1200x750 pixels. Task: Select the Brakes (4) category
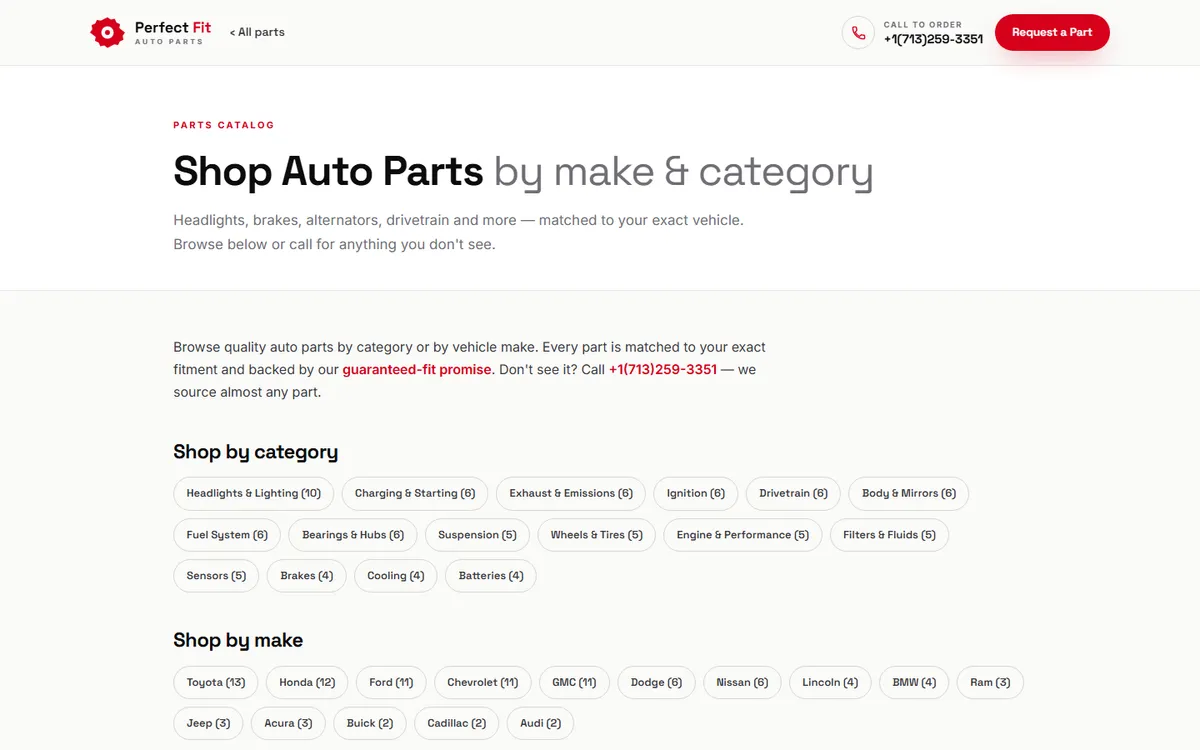(x=307, y=576)
